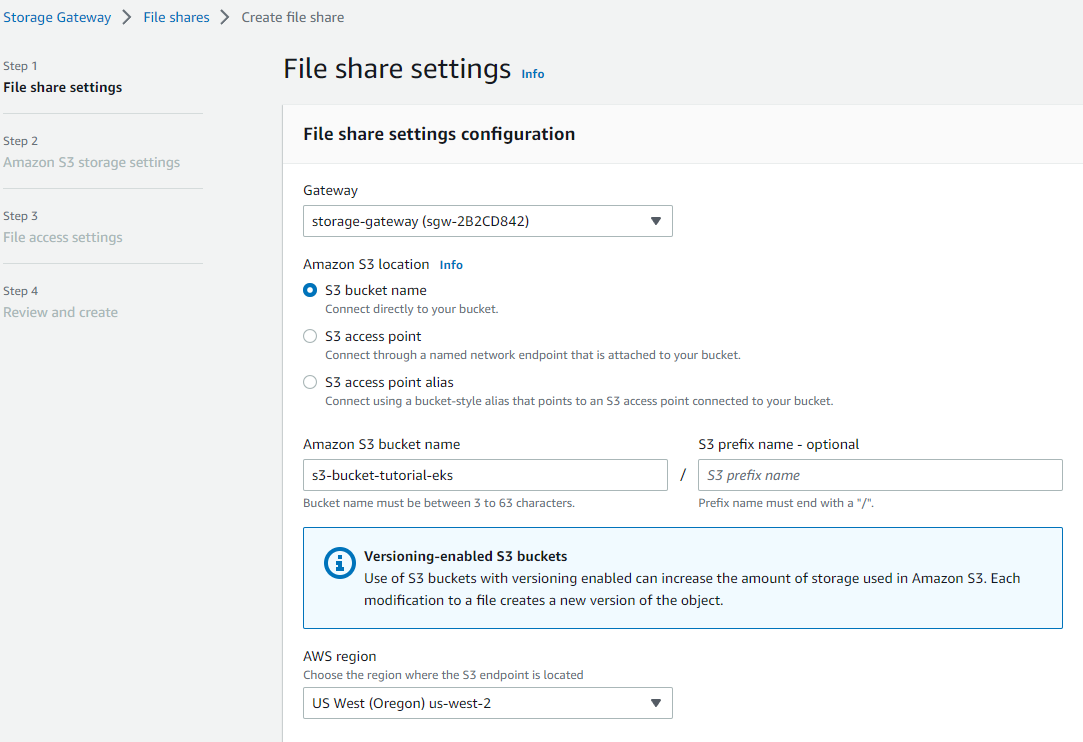The image size is (1083, 742).
Task: Jump to Step 3 File access settings
Action: tap(63, 237)
